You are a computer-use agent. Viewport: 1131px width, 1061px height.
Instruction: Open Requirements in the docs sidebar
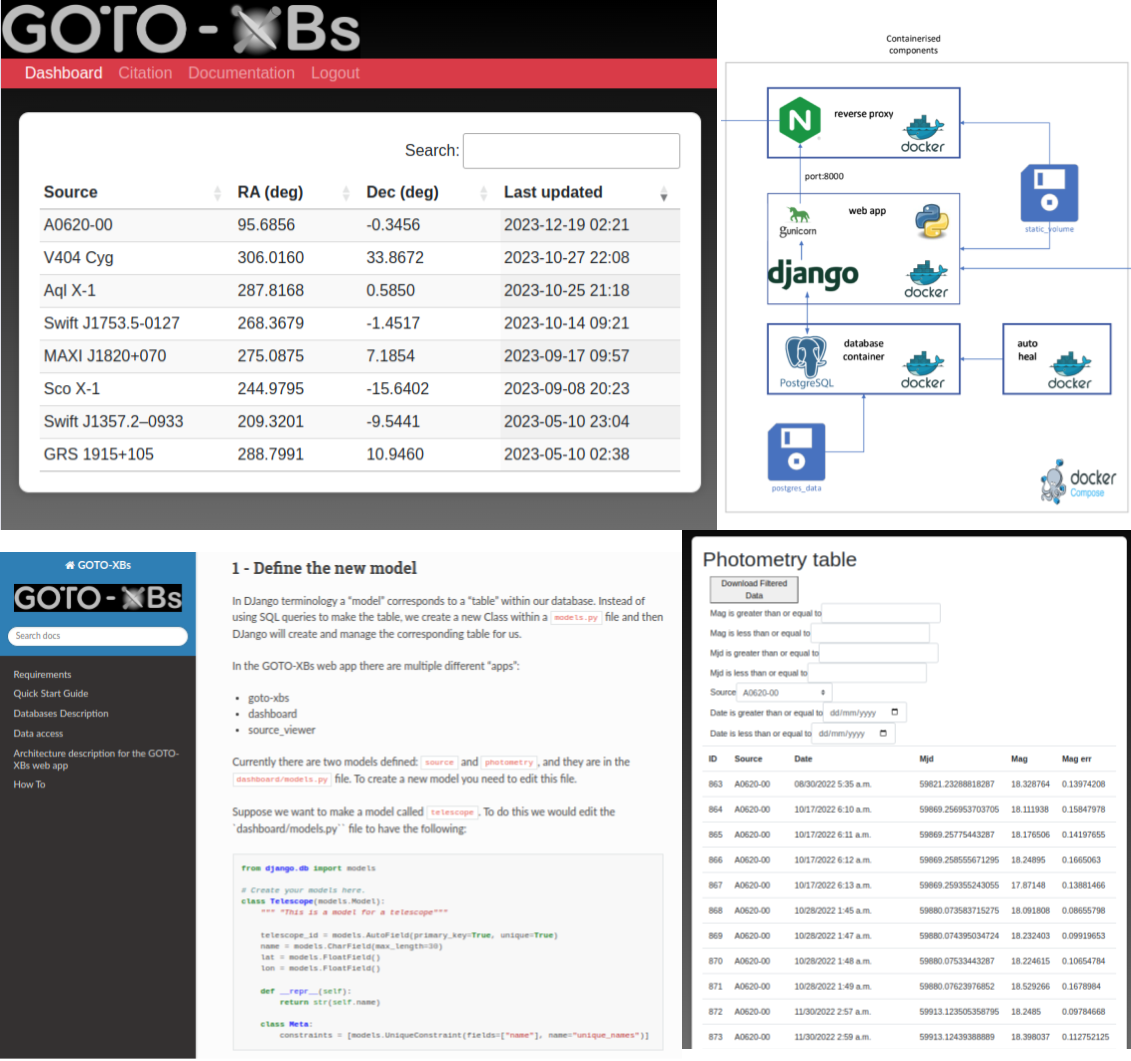click(x=43, y=674)
